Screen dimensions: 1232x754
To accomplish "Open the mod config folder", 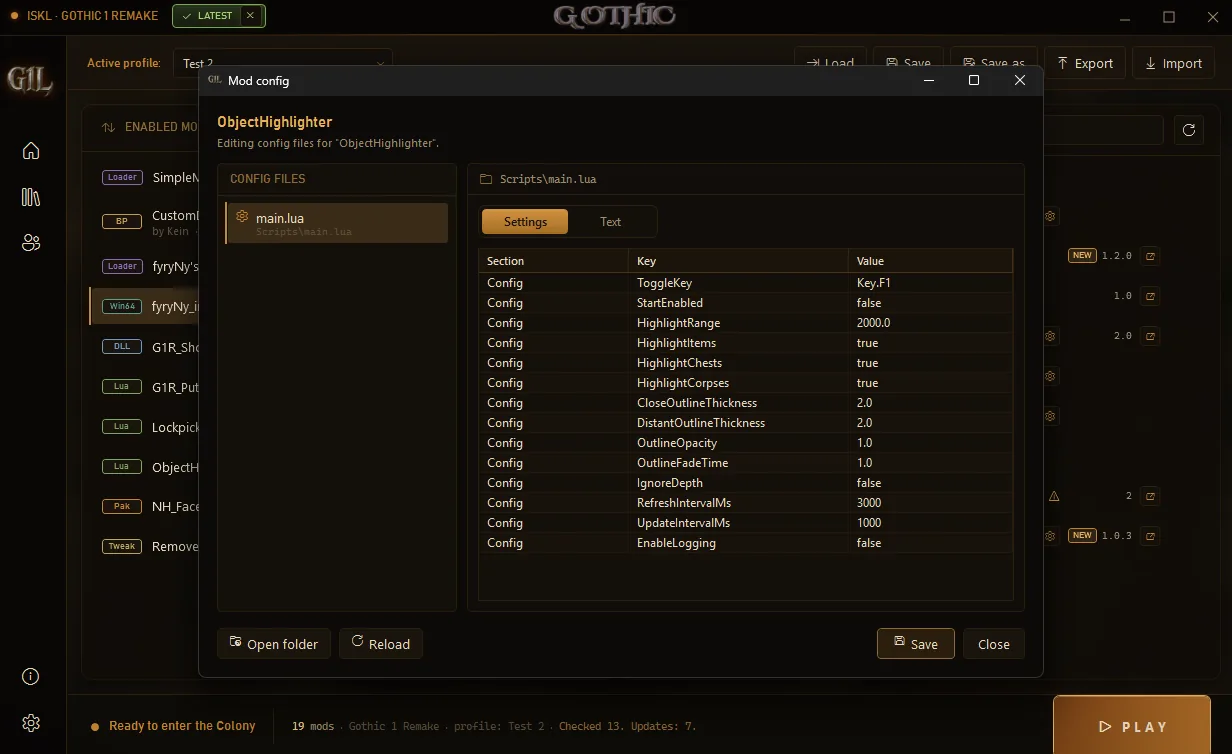I will click(274, 644).
